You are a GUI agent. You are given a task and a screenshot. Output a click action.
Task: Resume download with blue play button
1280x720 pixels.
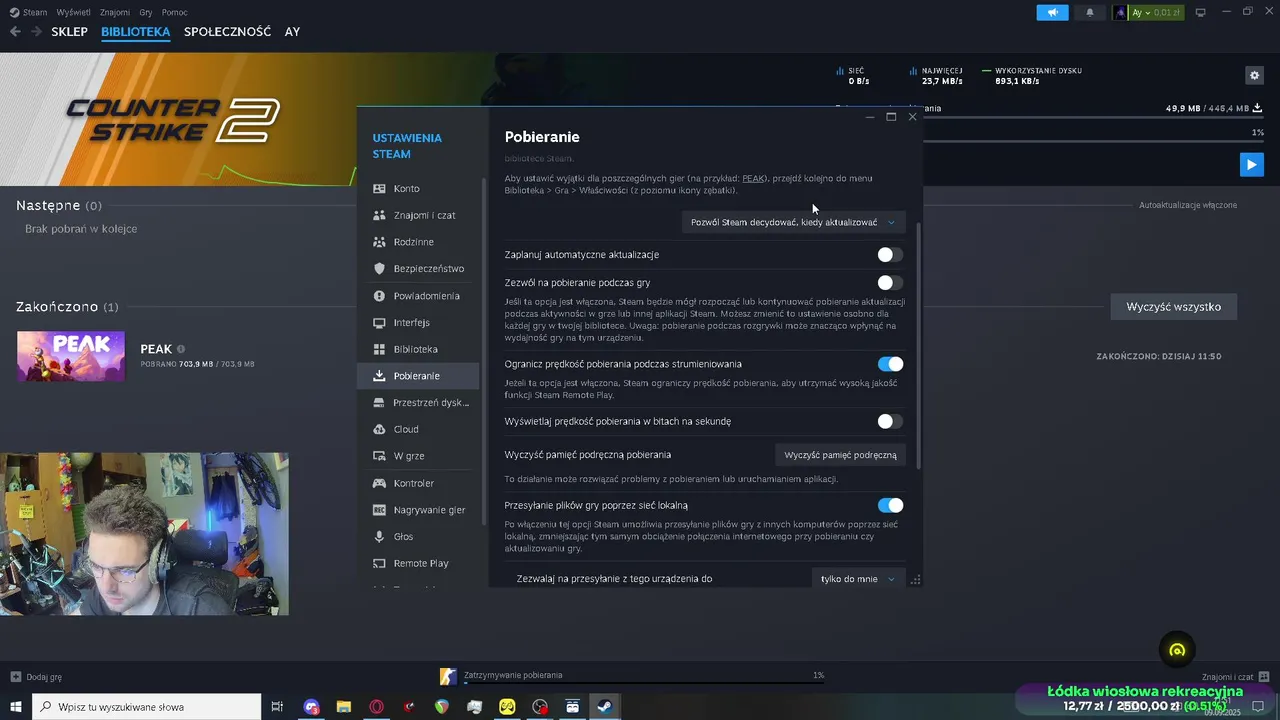point(1251,164)
